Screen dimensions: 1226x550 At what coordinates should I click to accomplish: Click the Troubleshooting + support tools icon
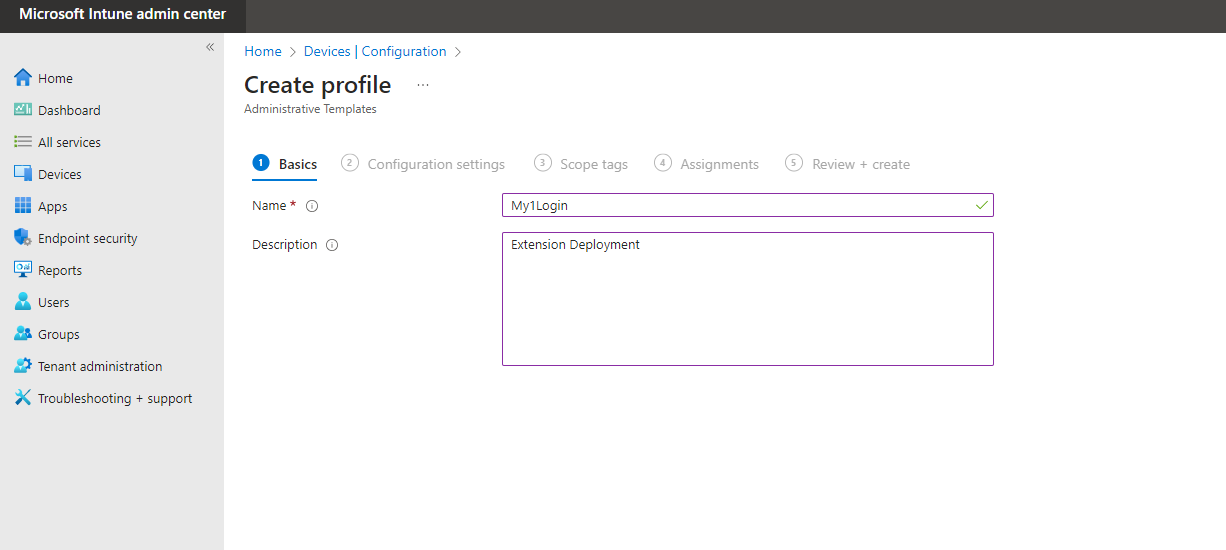(x=23, y=398)
